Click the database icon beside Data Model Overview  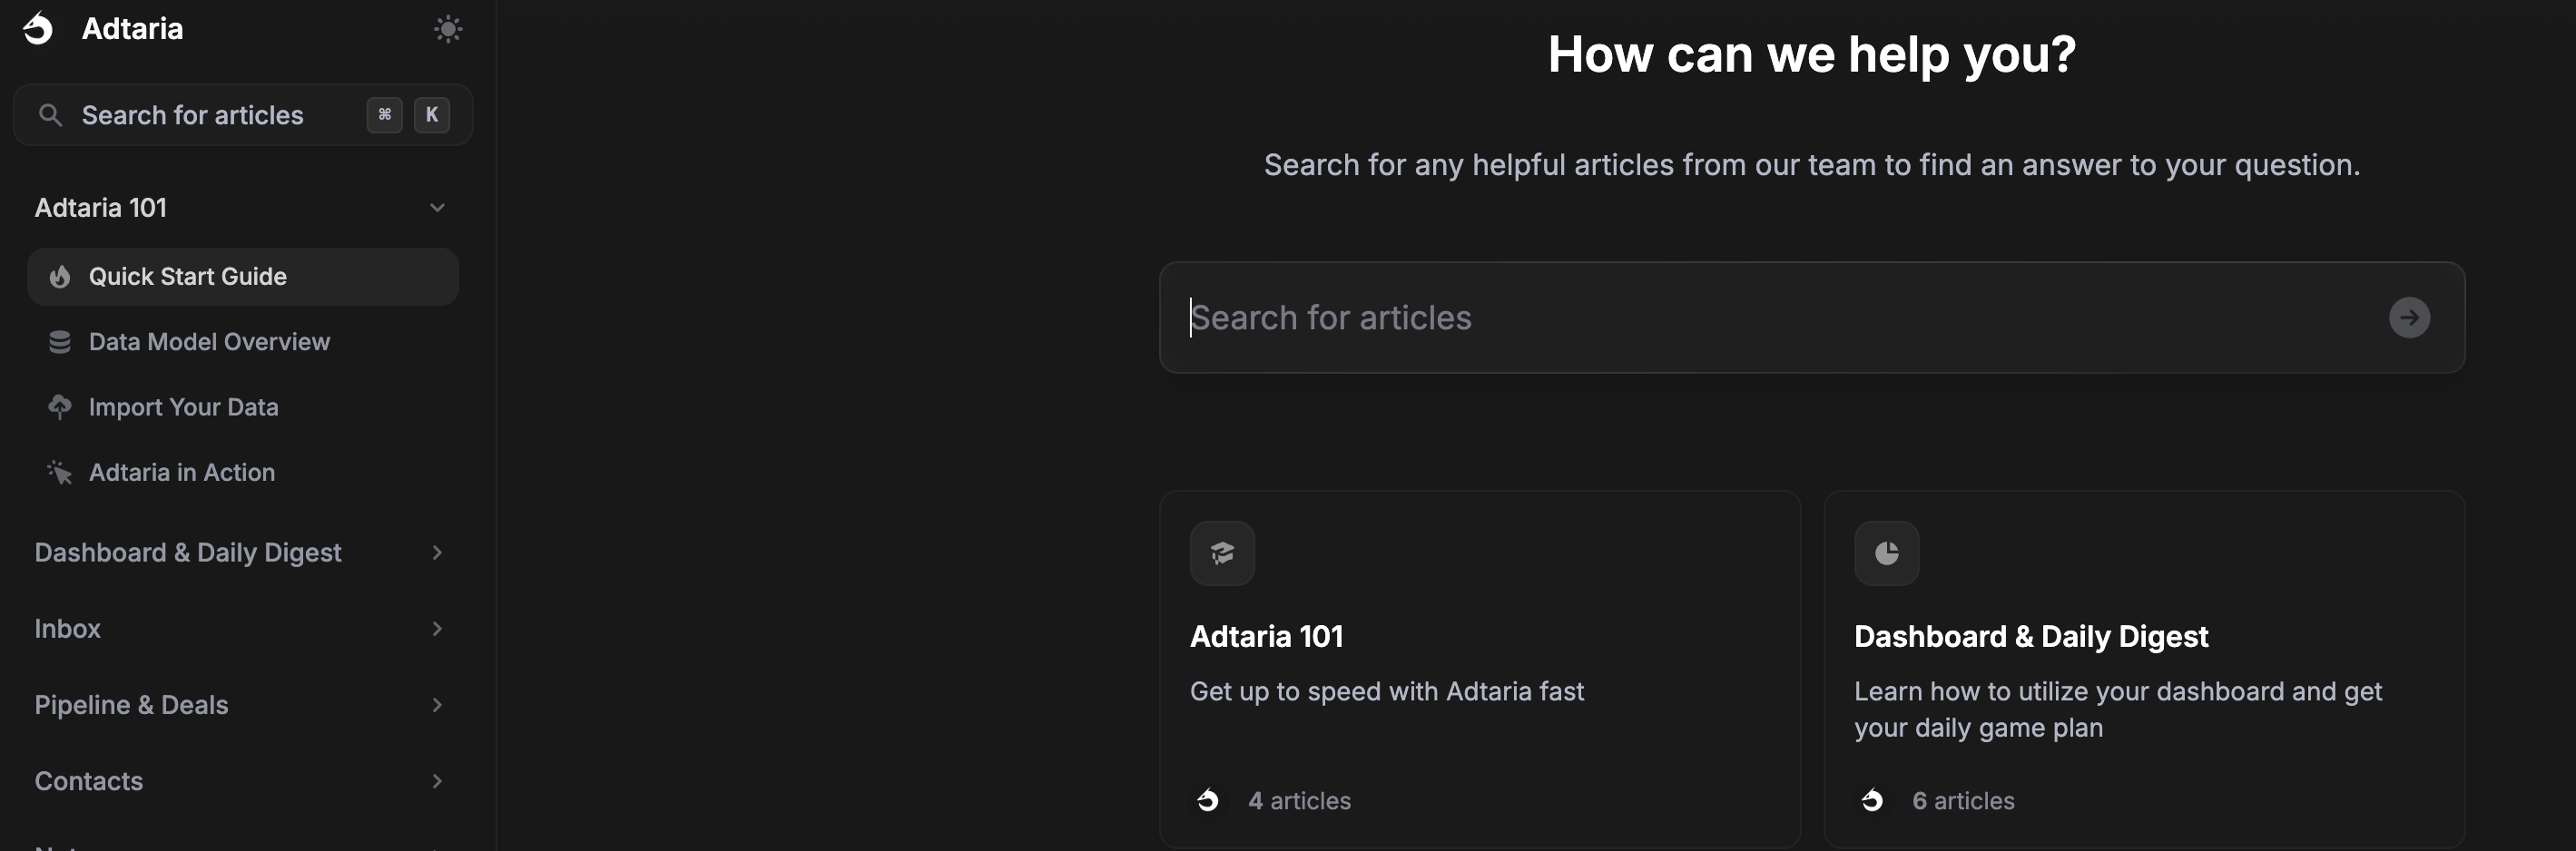point(60,342)
